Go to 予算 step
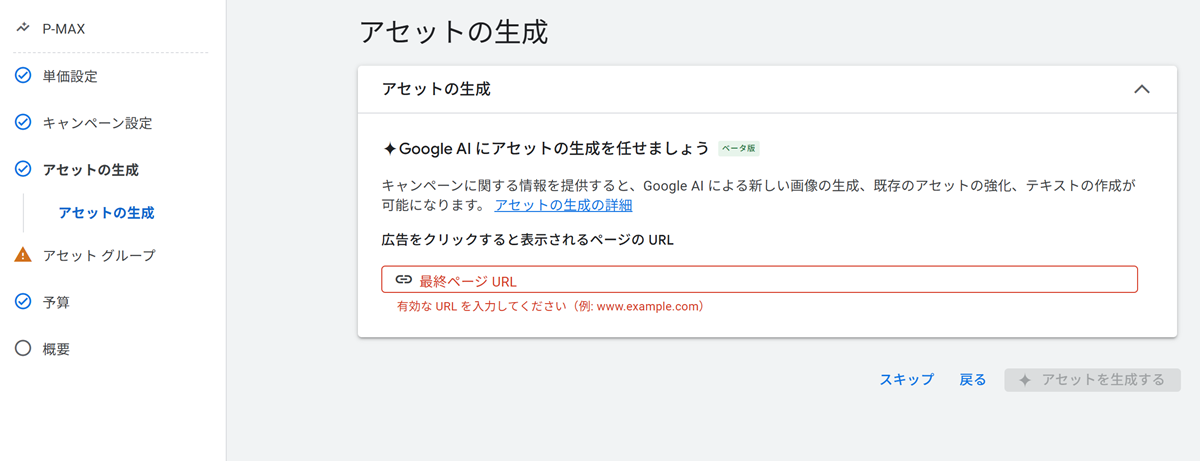 (56, 302)
